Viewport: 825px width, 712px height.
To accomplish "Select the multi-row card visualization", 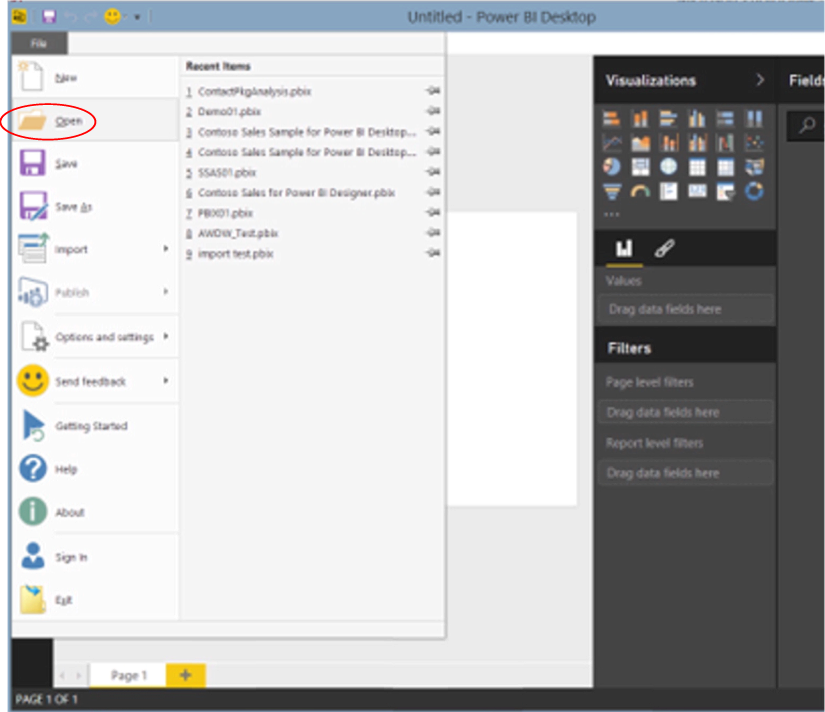I will click(668, 191).
